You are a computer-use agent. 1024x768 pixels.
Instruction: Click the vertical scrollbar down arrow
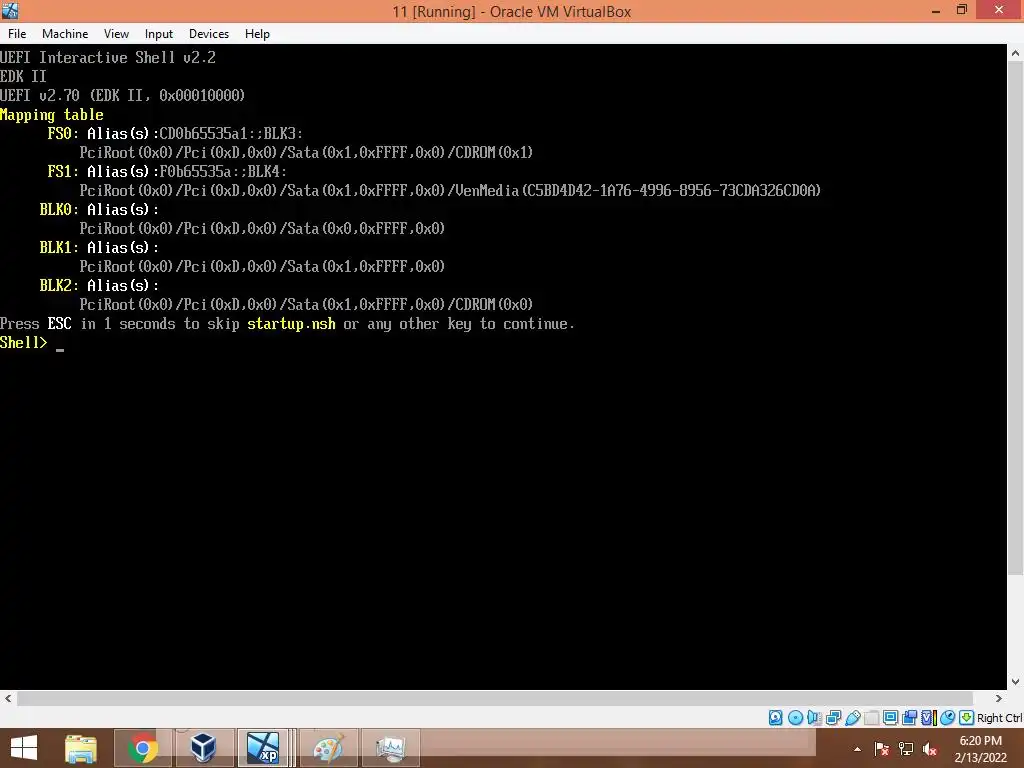(x=1016, y=681)
